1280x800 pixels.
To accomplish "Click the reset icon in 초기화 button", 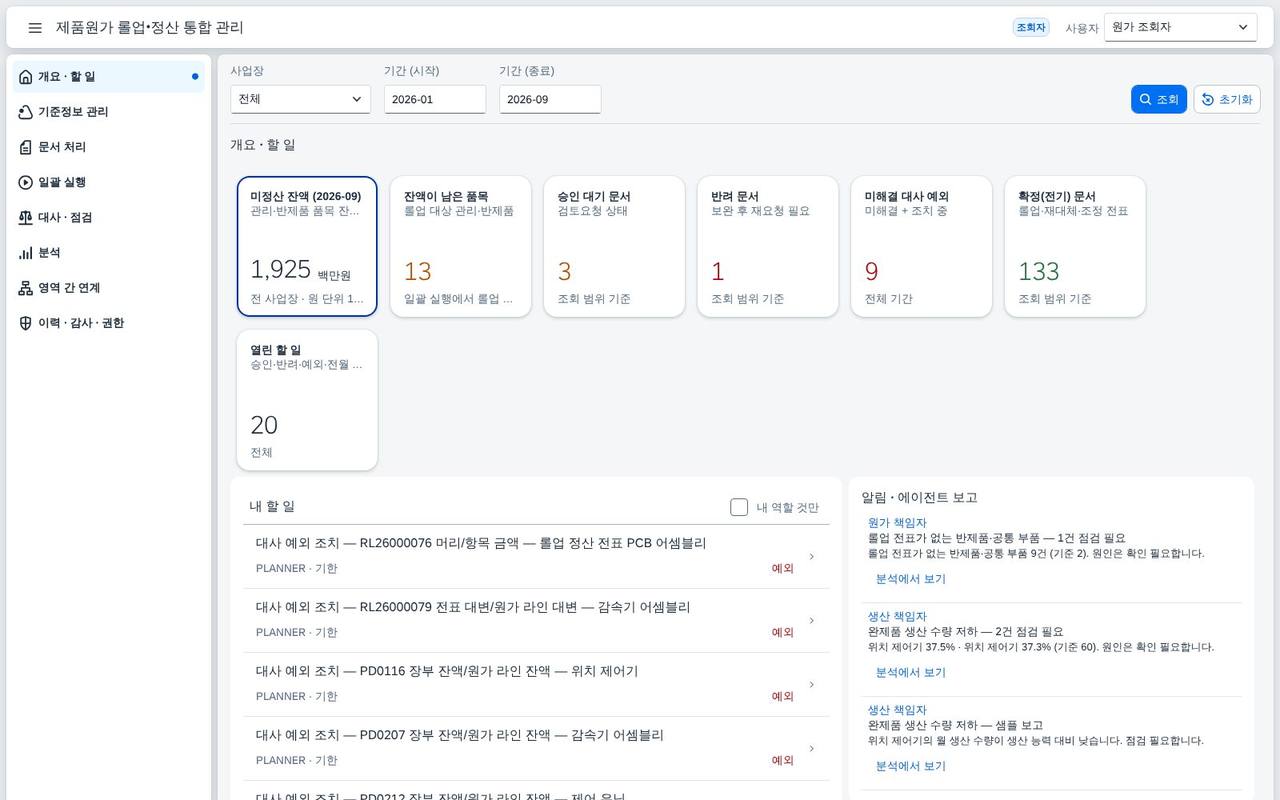I will tap(1208, 99).
